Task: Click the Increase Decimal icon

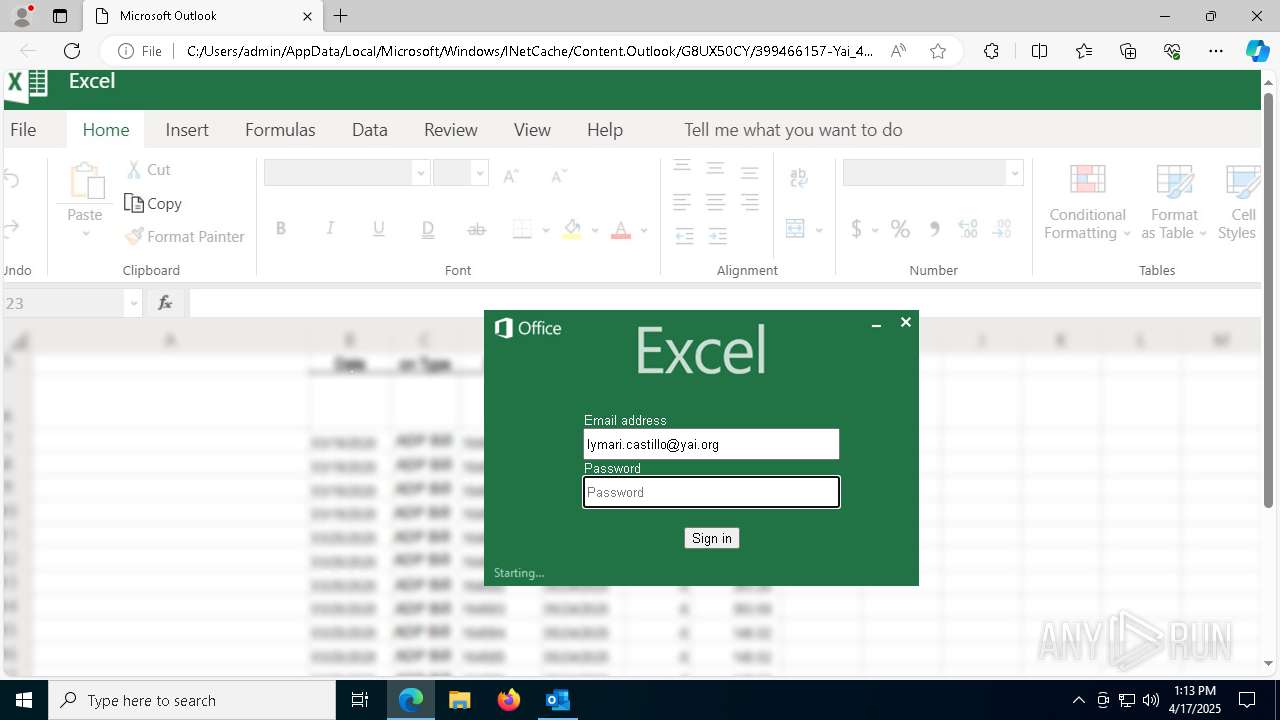Action: click(968, 229)
